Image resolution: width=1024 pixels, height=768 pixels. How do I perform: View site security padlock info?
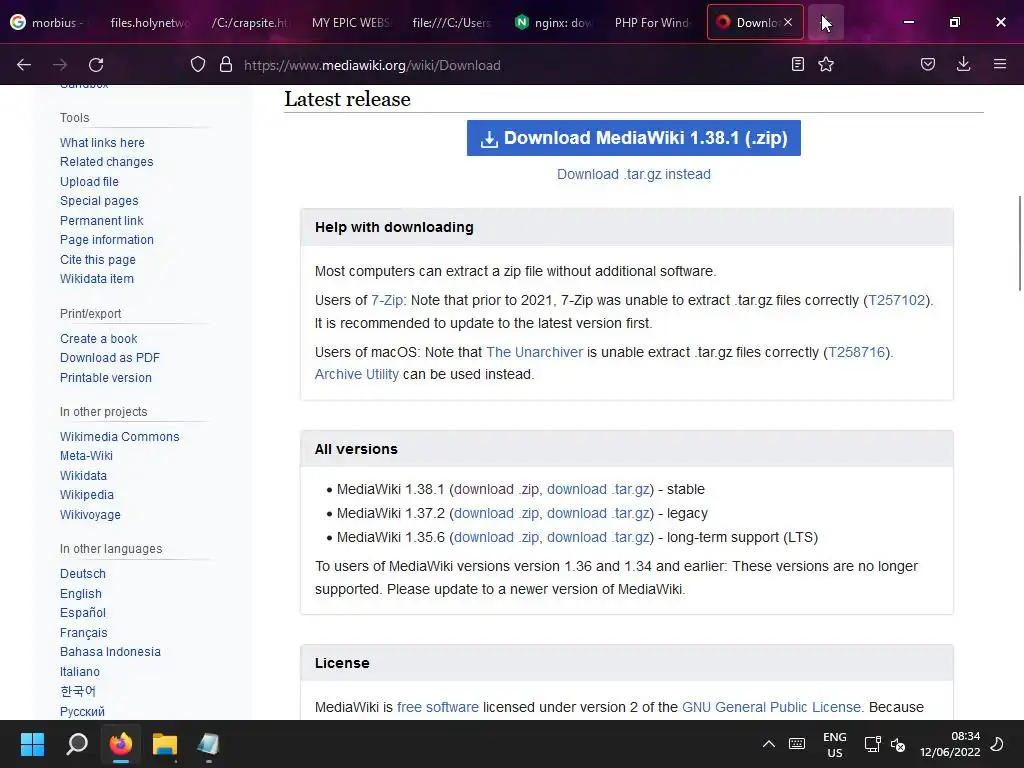(226, 65)
